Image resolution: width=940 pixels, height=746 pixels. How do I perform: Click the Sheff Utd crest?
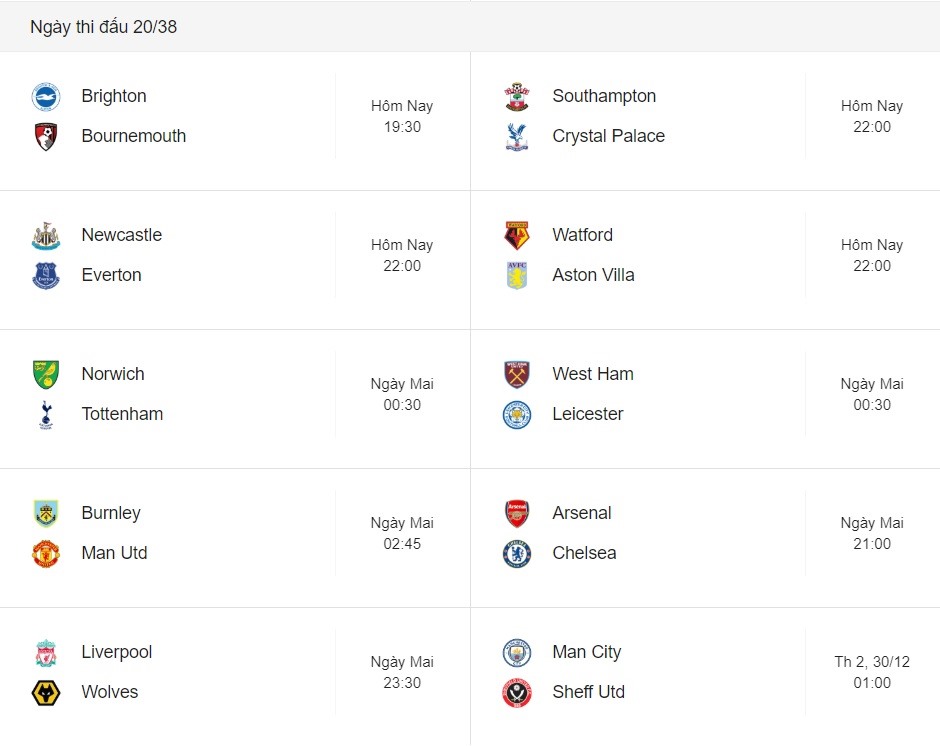[516, 693]
